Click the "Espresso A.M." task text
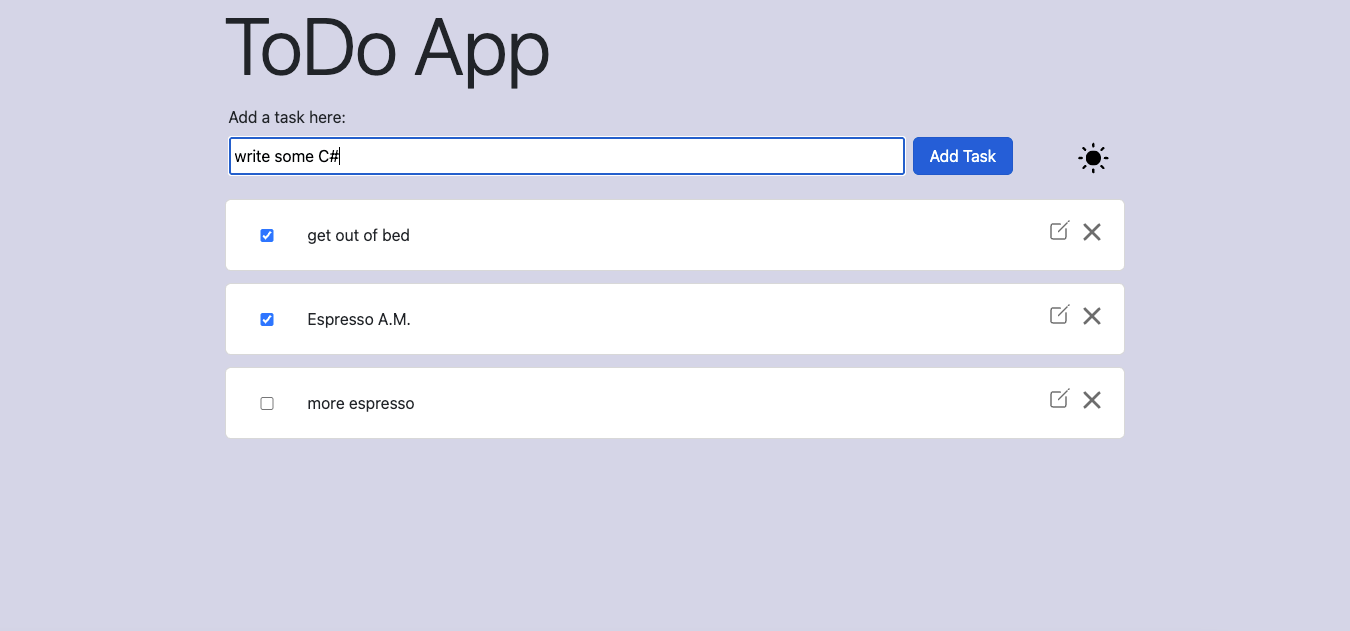 point(359,319)
